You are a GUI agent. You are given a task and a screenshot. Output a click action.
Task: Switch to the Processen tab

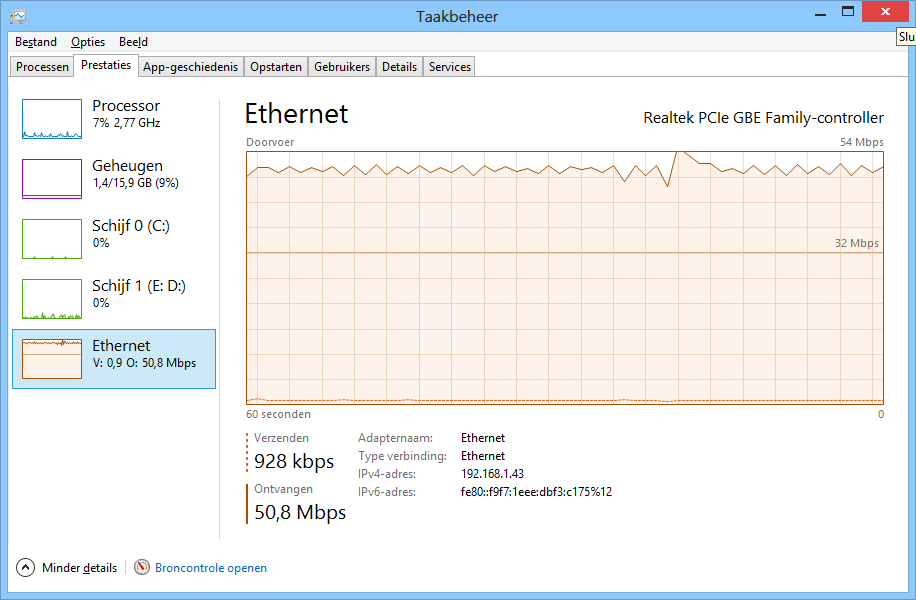coord(41,66)
